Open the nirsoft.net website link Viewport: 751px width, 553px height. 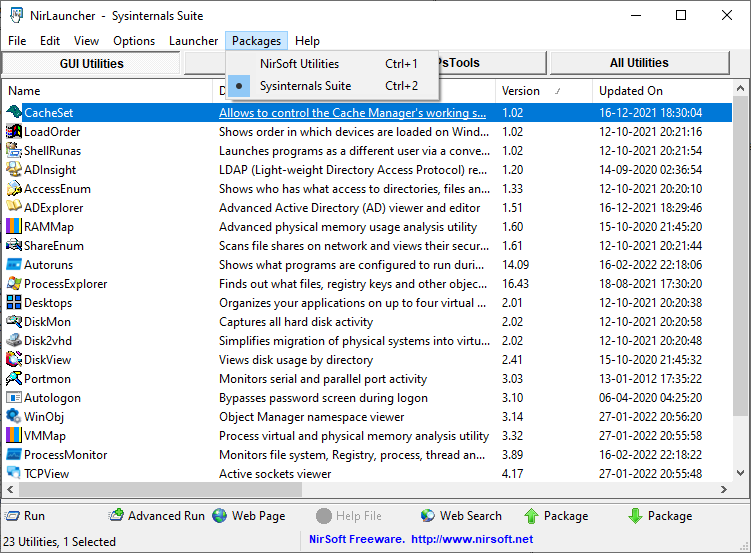pos(472,539)
